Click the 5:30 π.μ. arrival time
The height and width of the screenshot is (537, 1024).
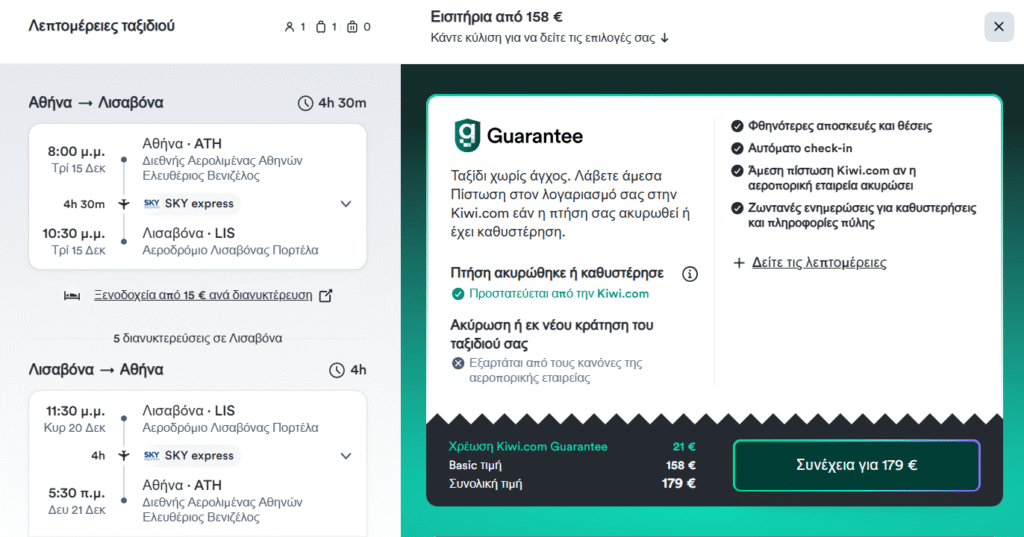(76, 493)
